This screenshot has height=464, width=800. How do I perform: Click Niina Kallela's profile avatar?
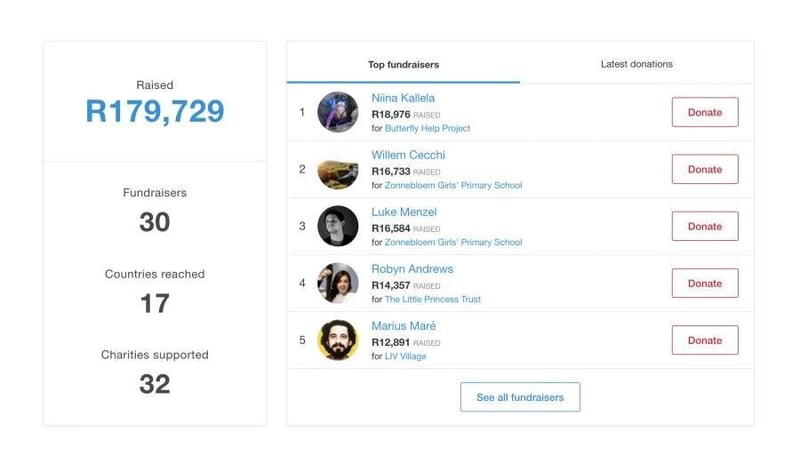point(338,112)
